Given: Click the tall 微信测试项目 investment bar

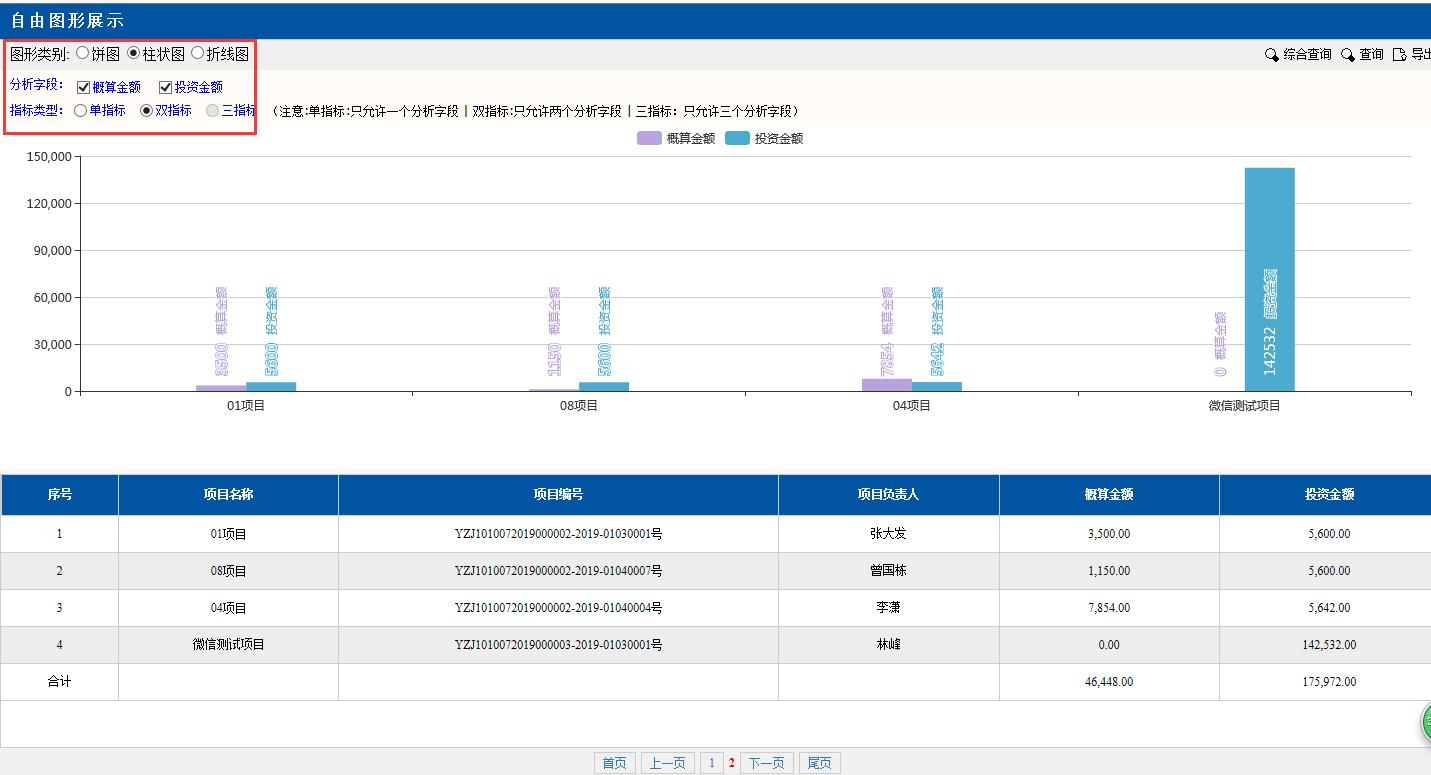Looking at the screenshot, I should click(x=1269, y=280).
